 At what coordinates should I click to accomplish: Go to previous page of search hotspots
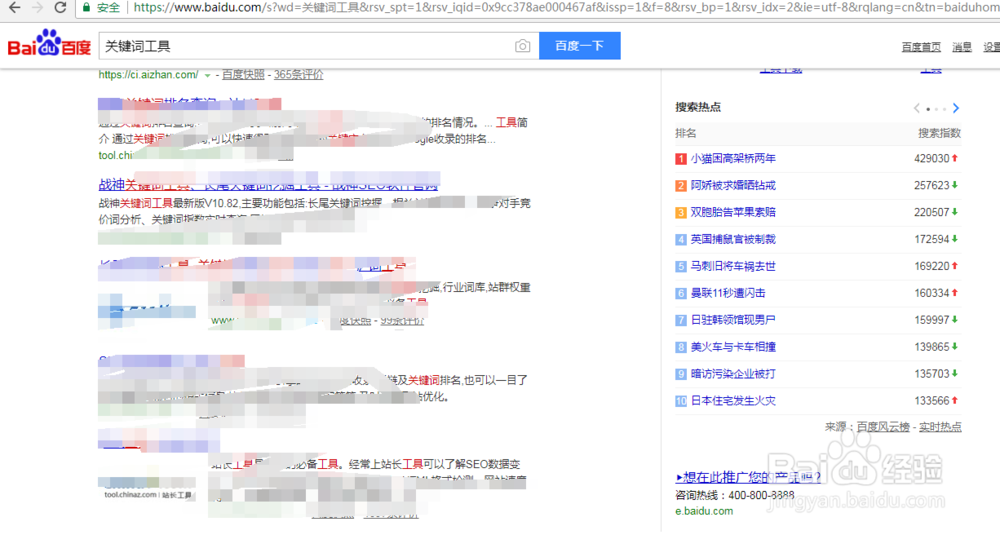click(916, 108)
